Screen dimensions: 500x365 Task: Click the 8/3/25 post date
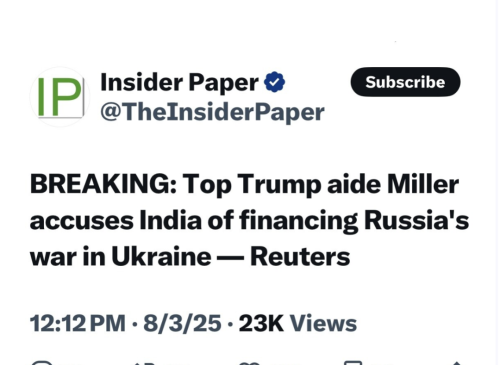point(182,323)
